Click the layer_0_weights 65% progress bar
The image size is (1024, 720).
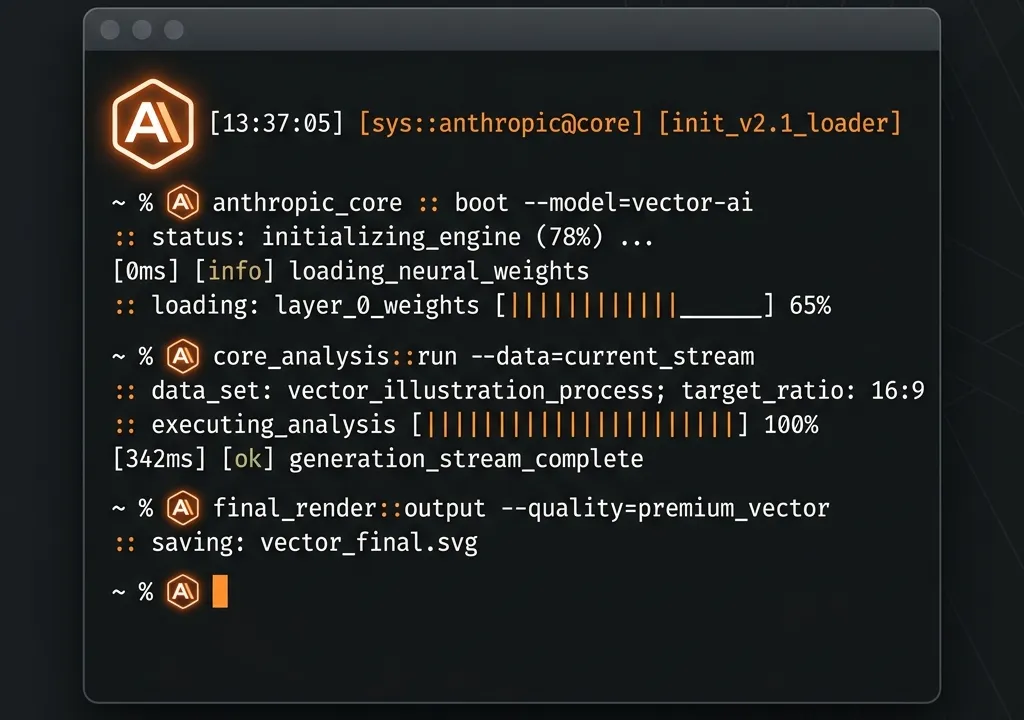click(x=635, y=305)
